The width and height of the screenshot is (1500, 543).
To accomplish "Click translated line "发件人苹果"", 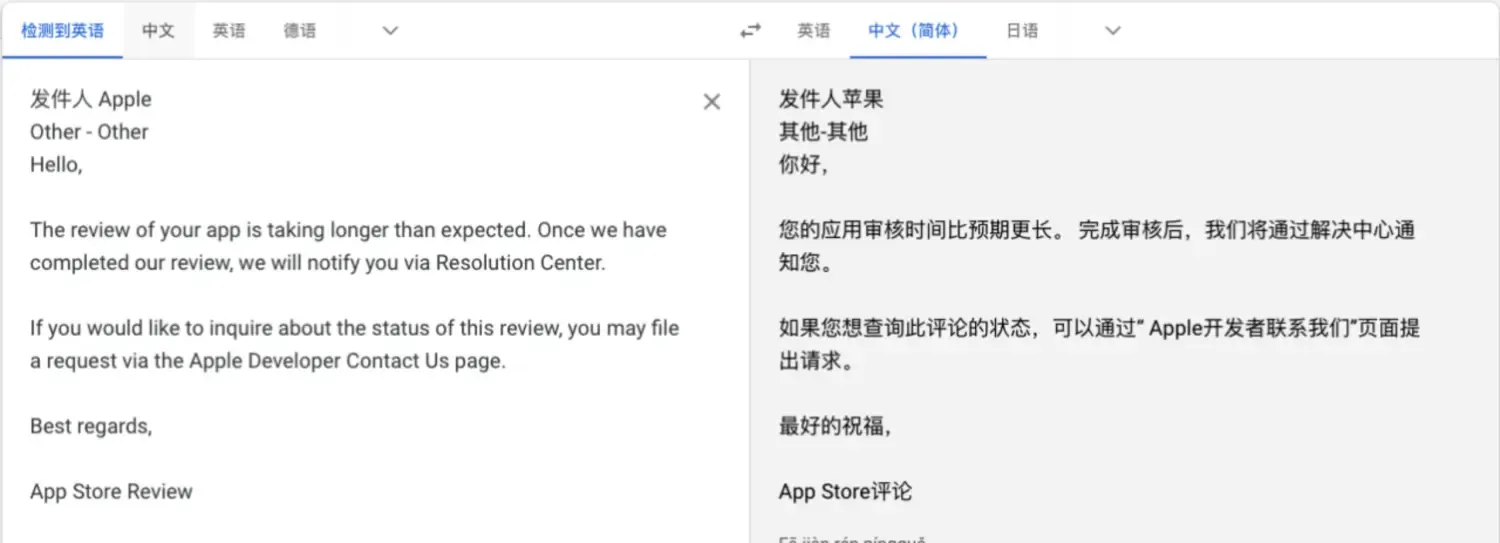I will [x=831, y=99].
